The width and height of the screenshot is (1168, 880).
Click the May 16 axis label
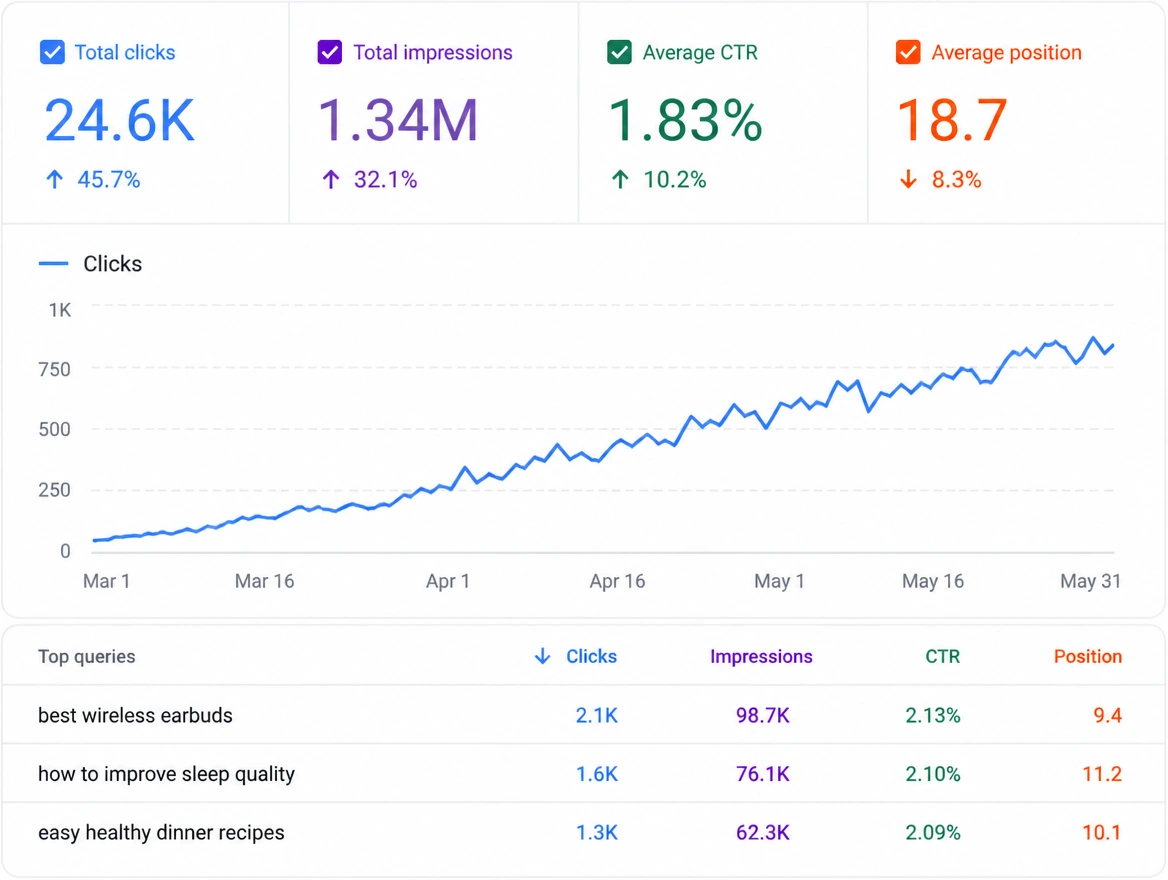tap(933, 581)
